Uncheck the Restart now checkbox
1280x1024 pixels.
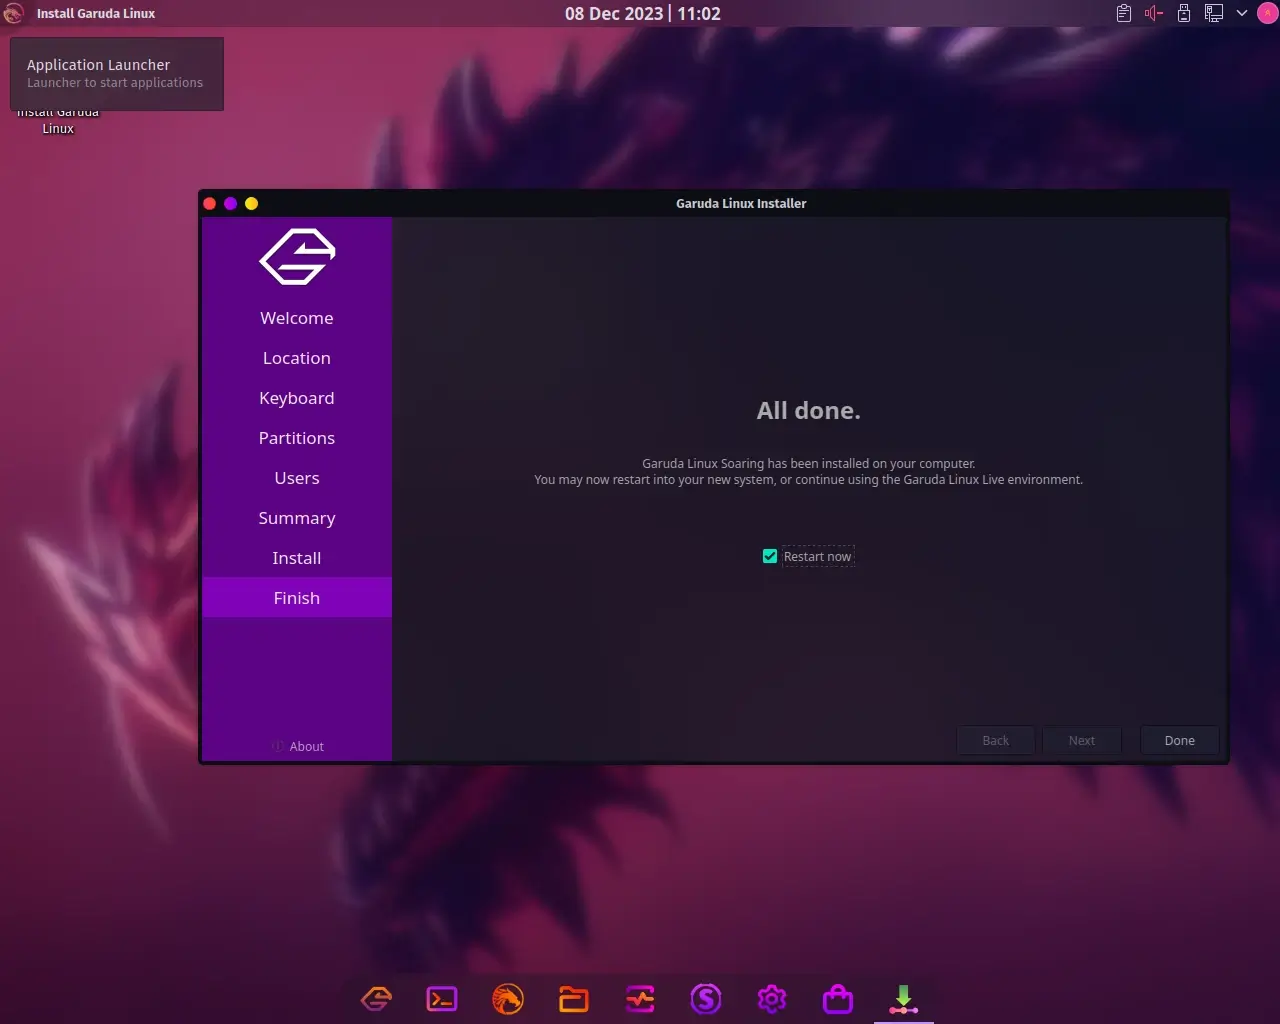(770, 556)
